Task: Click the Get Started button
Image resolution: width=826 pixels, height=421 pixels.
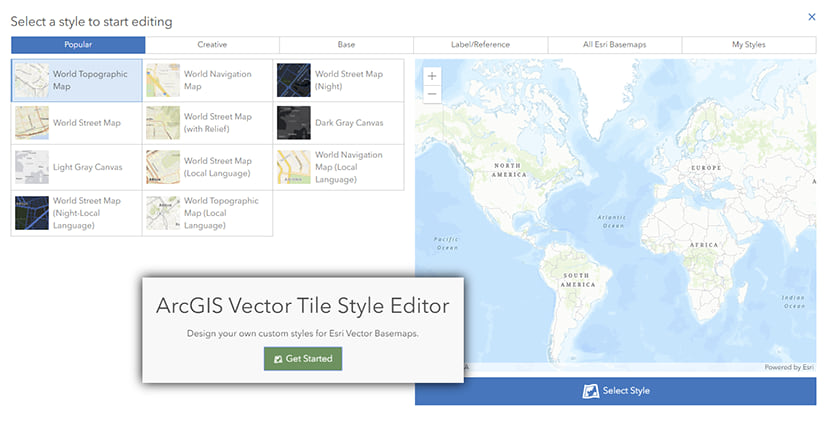Action: [x=303, y=358]
